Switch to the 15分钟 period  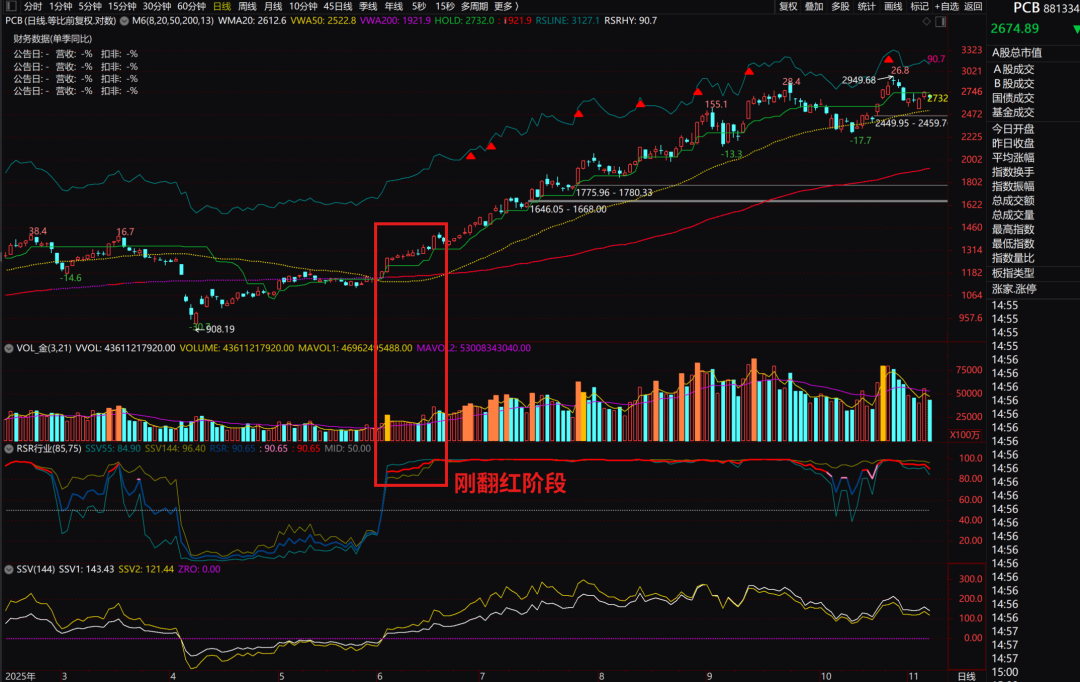coord(122,6)
